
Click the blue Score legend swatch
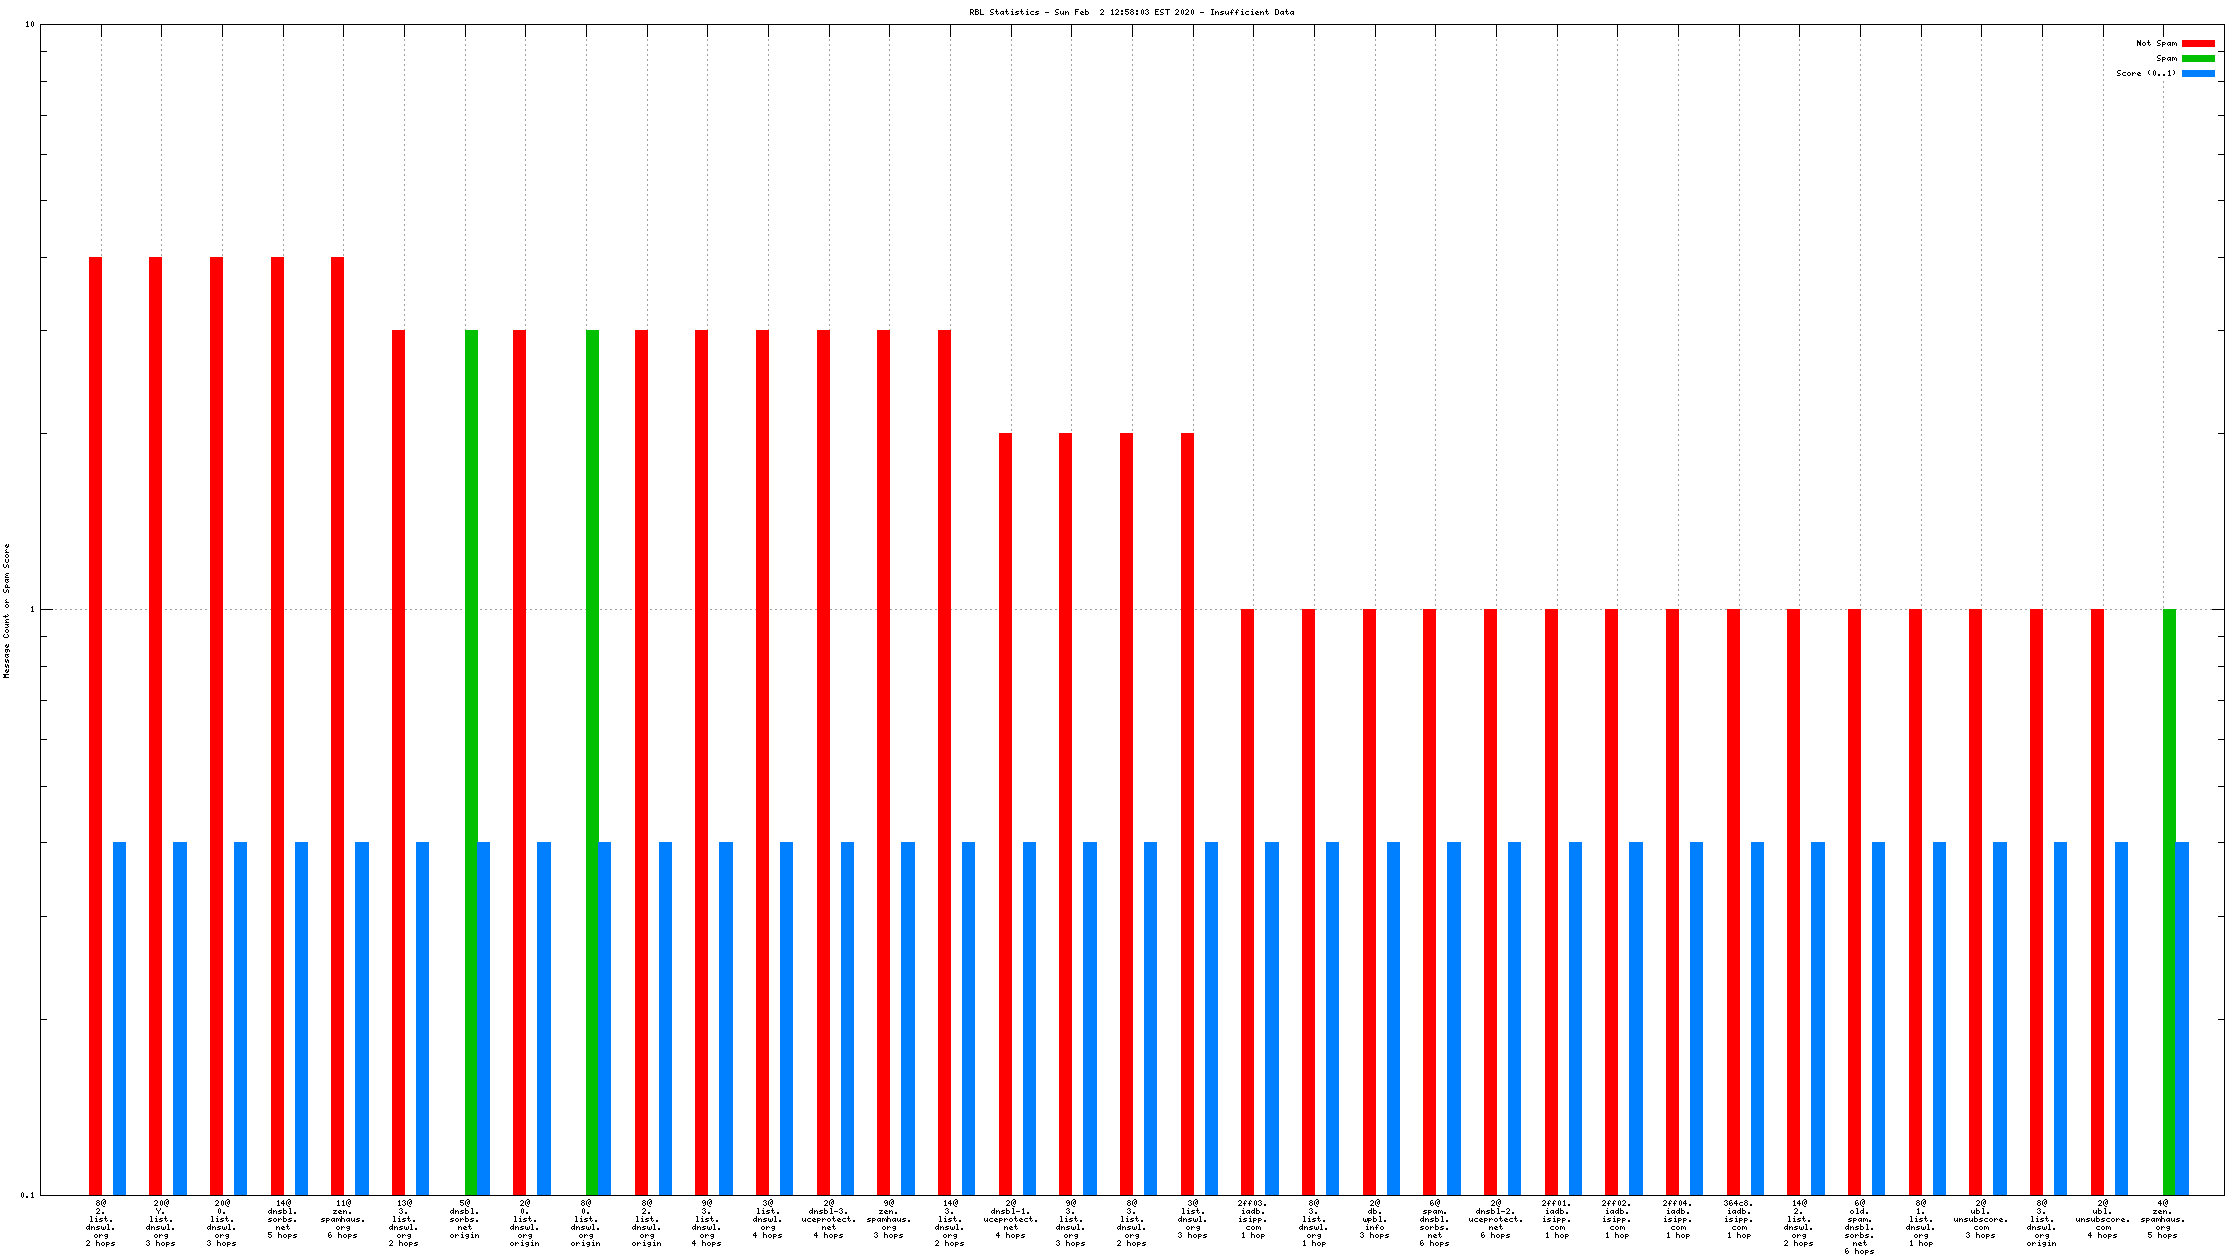[2198, 73]
